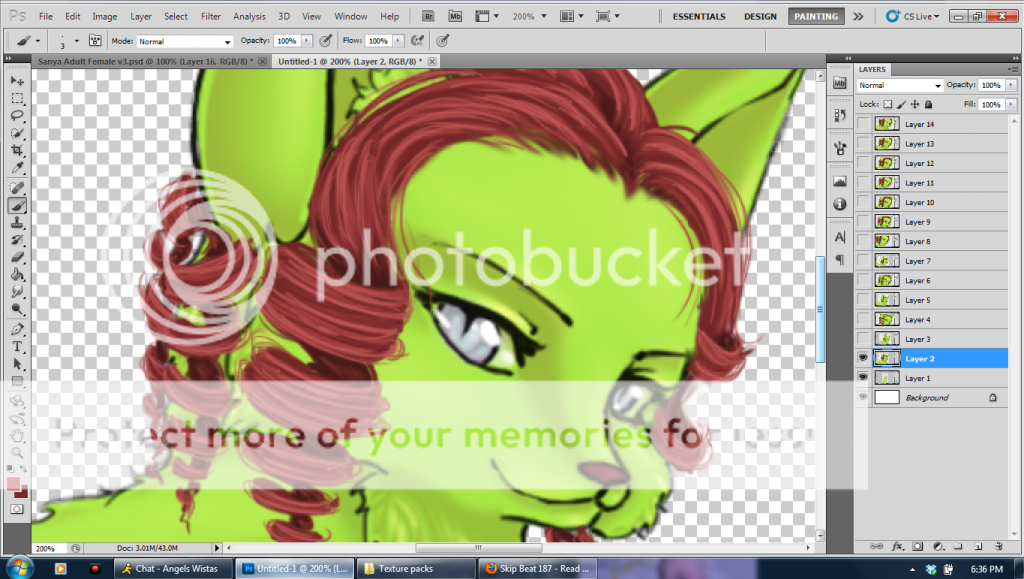
Task: Open the 200% zoom level dropdown
Action: (528, 17)
